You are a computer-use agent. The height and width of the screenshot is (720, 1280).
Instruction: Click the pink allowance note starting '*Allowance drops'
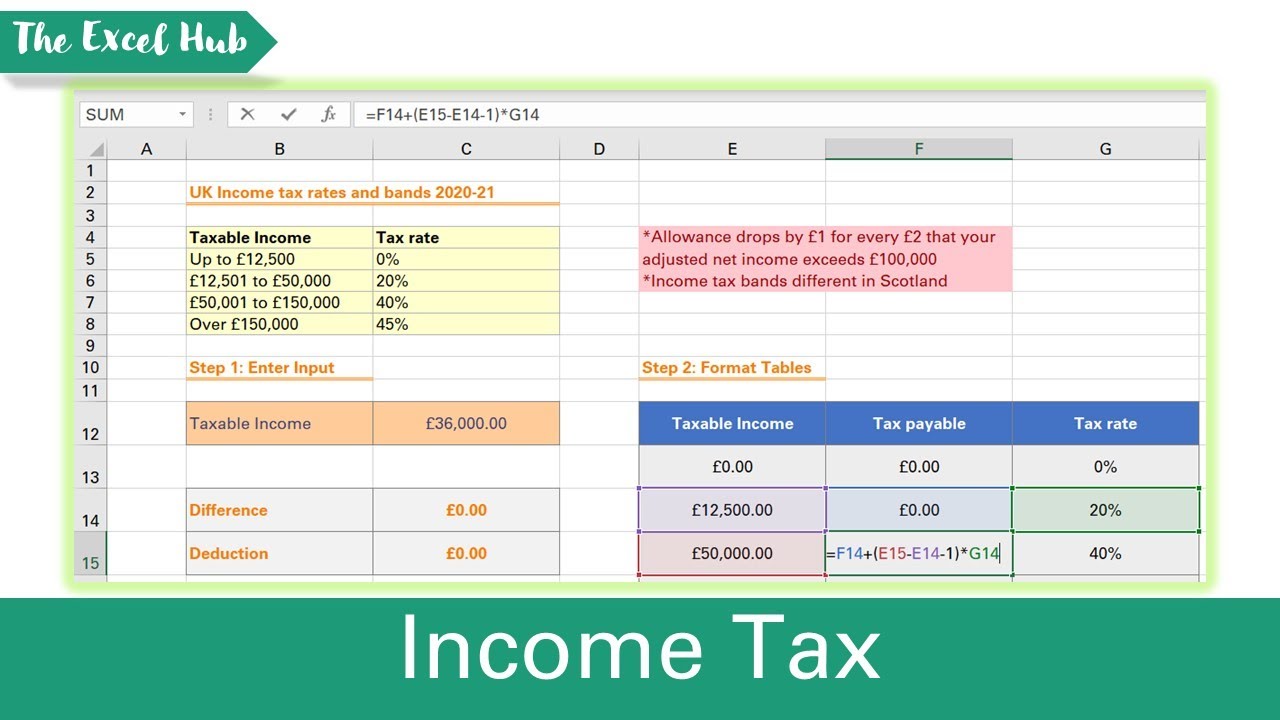819,248
